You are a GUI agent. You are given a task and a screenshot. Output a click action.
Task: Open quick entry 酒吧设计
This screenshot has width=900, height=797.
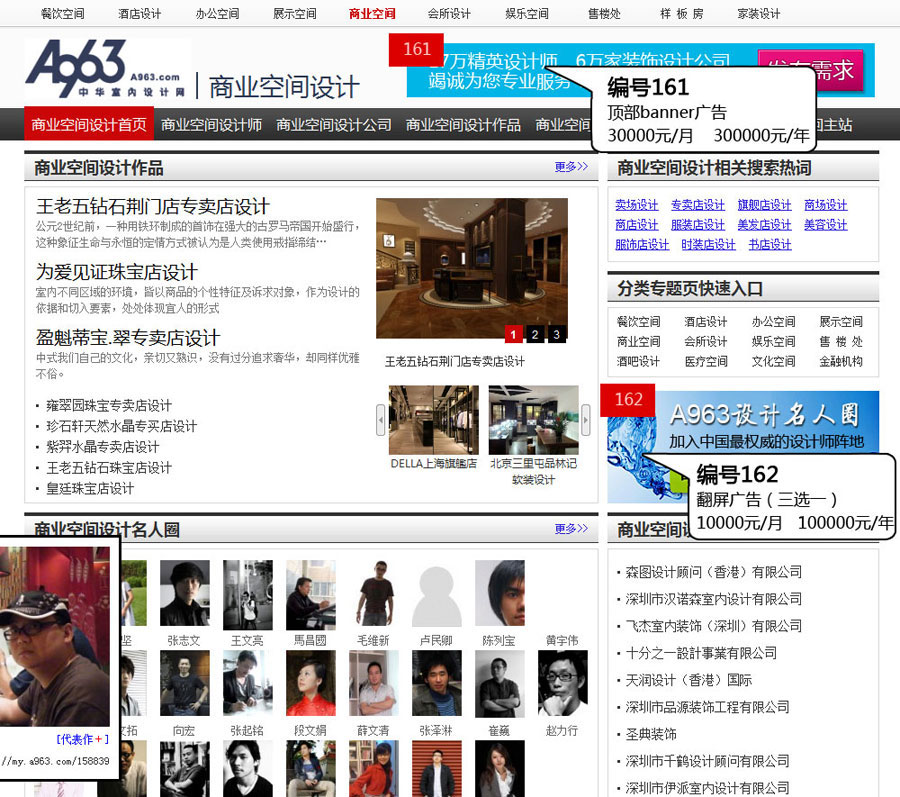(x=638, y=361)
